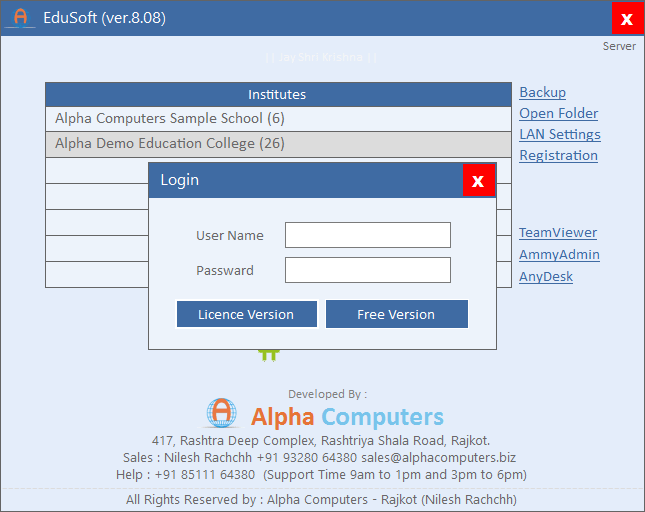Click the Free Version button
The width and height of the screenshot is (645, 512).
[x=397, y=314]
